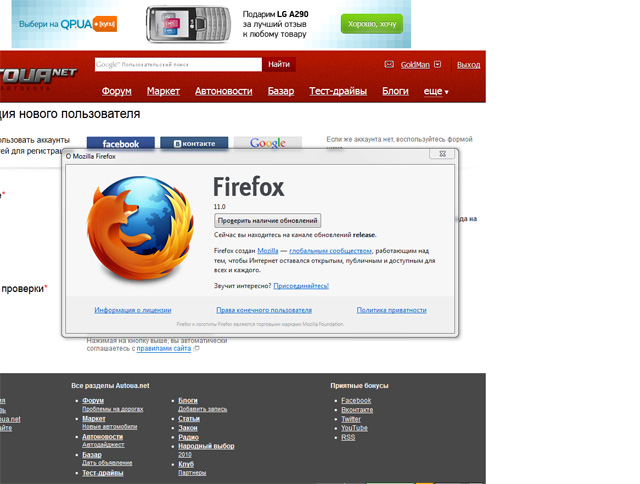This screenshot has height=484, width=640.
Task: Close the About Mozilla Firefox dialog
Action: tap(440, 155)
